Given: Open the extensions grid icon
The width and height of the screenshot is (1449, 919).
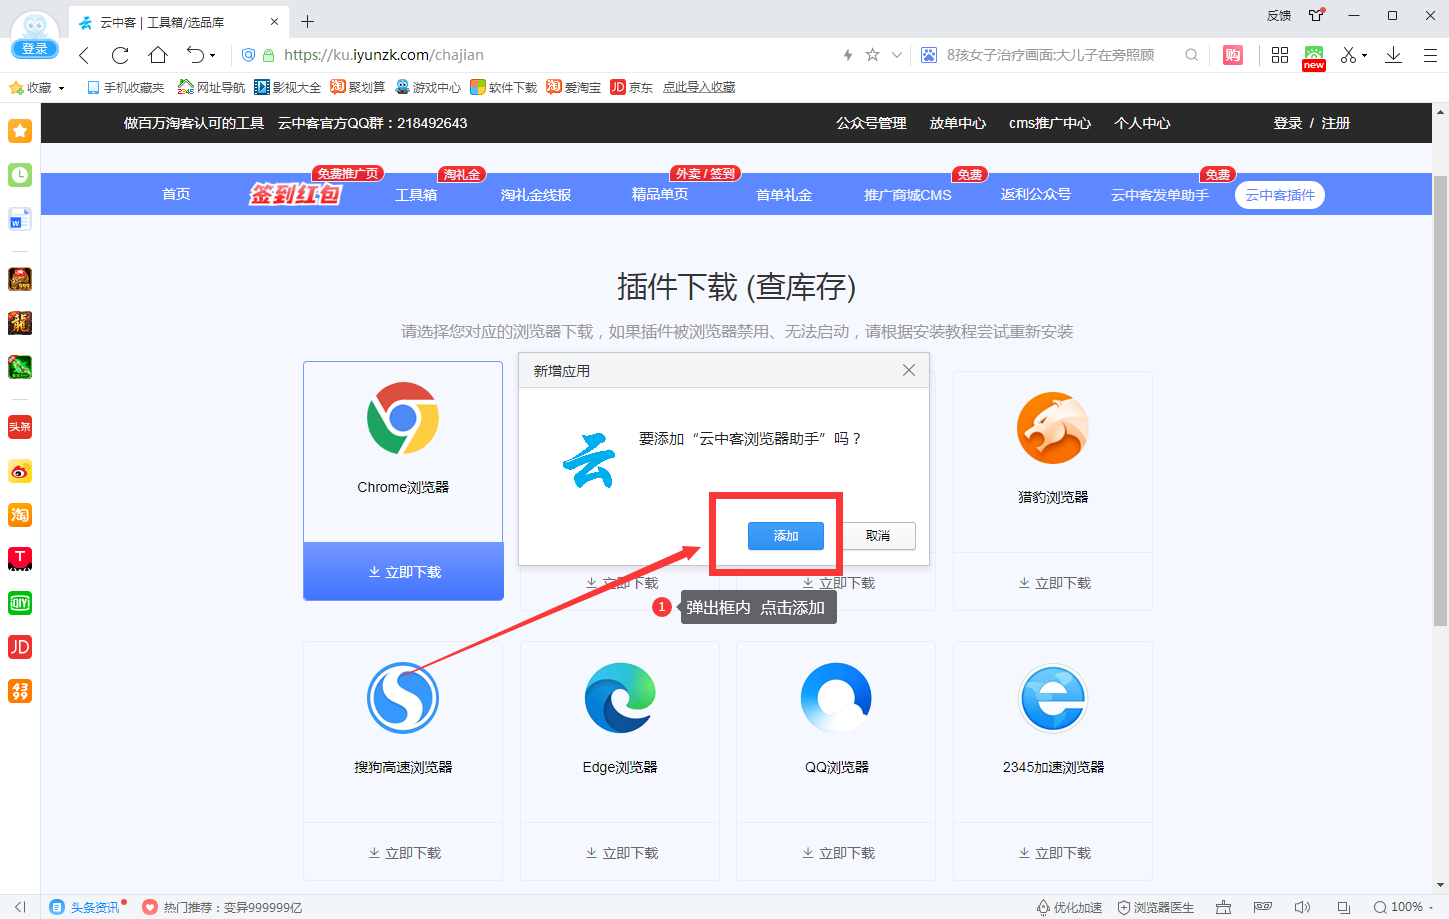Looking at the screenshot, I should pos(1280,55).
